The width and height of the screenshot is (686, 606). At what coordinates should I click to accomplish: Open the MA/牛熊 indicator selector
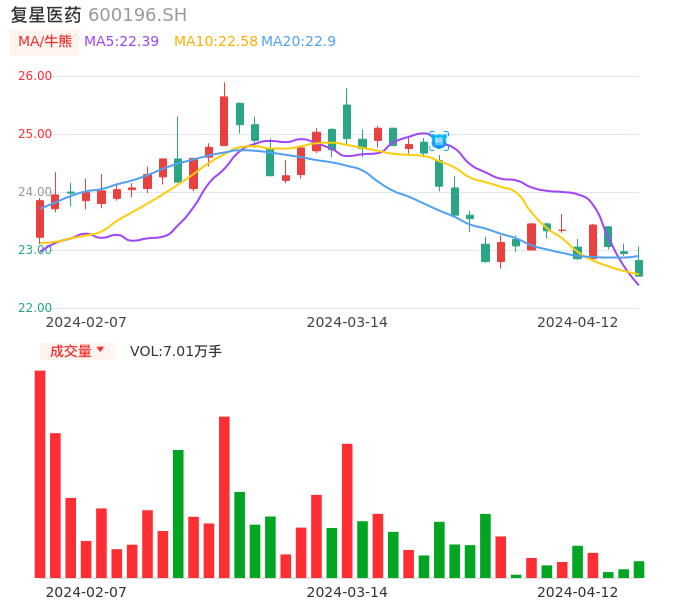pyautogui.click(x=45, y=41)
